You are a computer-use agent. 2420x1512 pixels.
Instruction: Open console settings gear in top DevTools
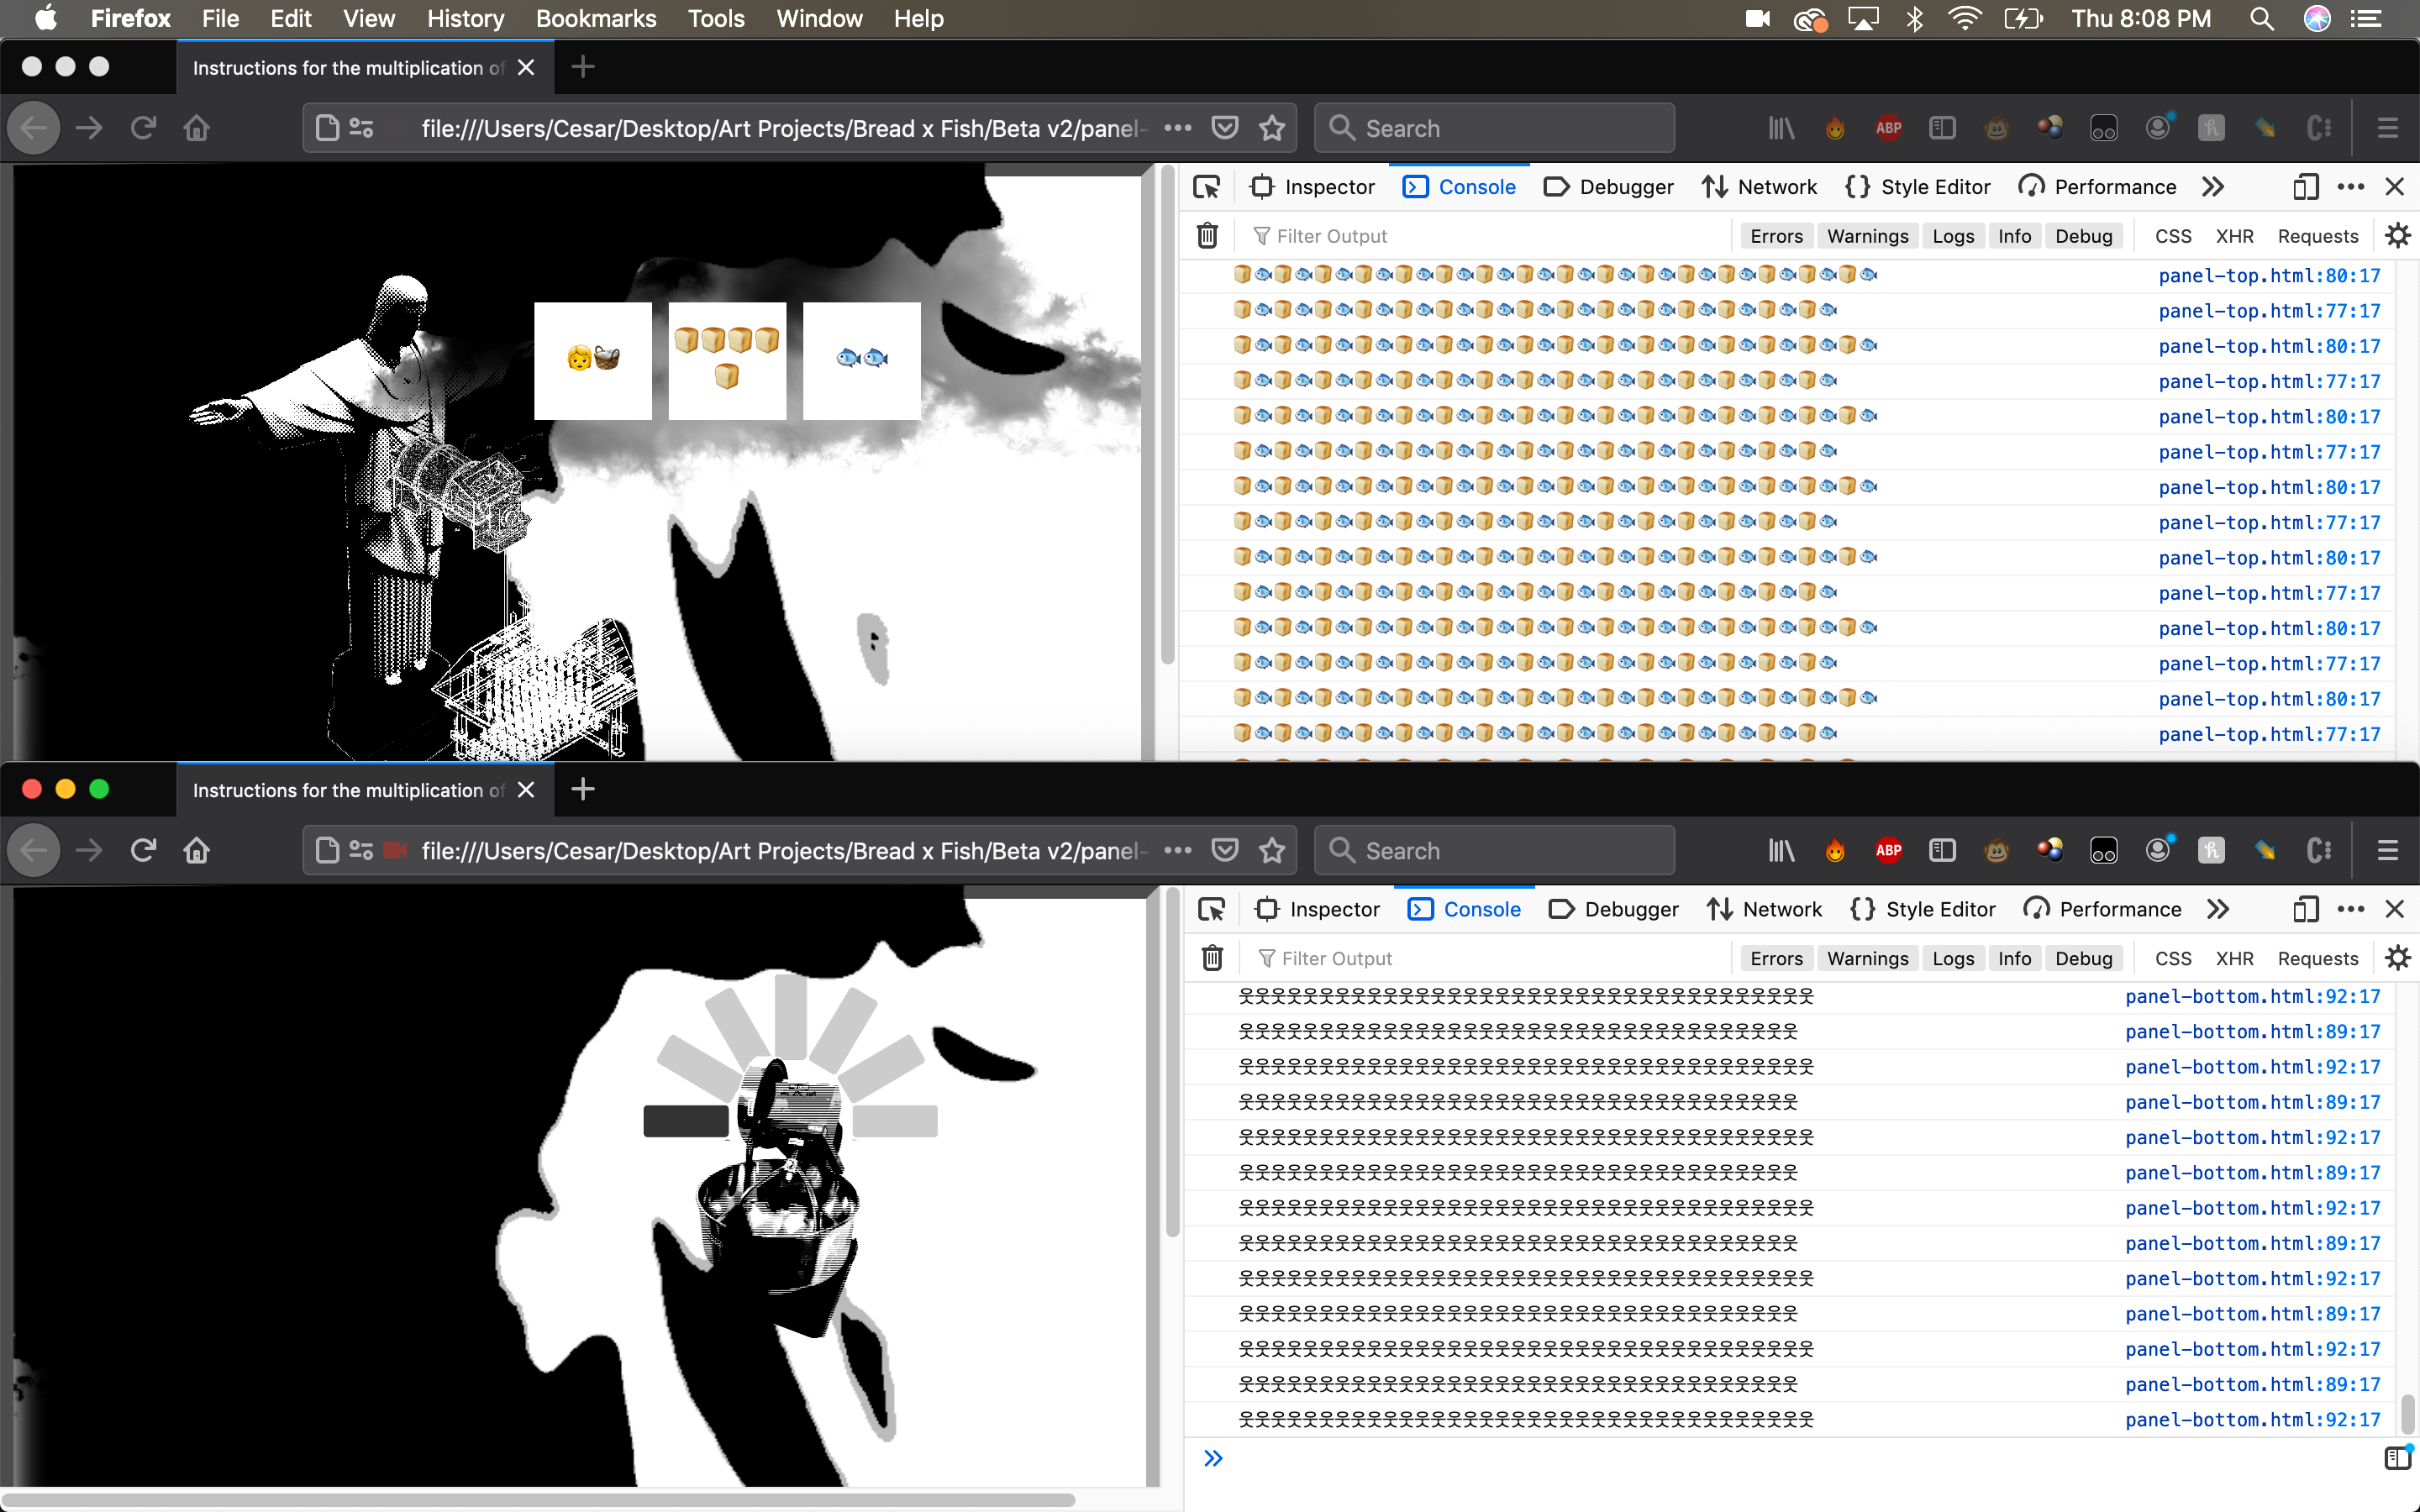[2397, 236]
